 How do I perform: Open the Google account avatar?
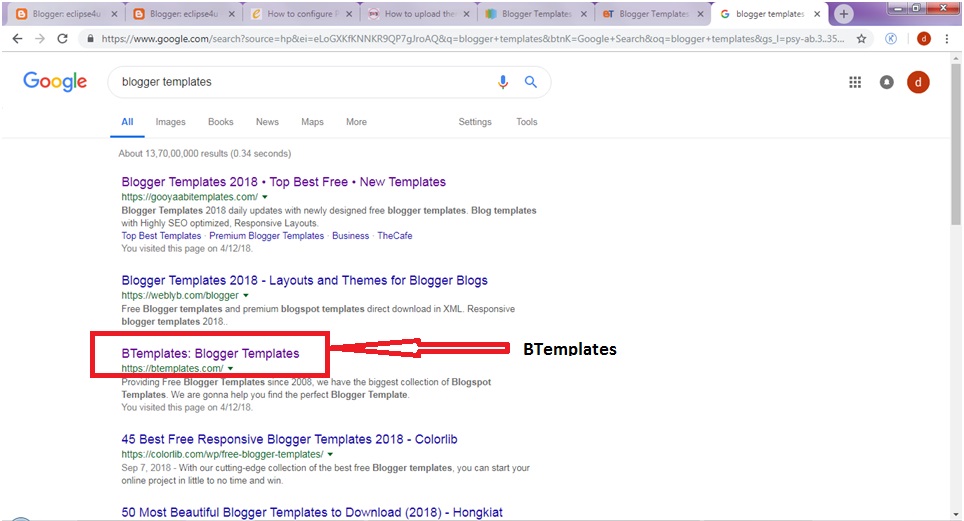919,82
